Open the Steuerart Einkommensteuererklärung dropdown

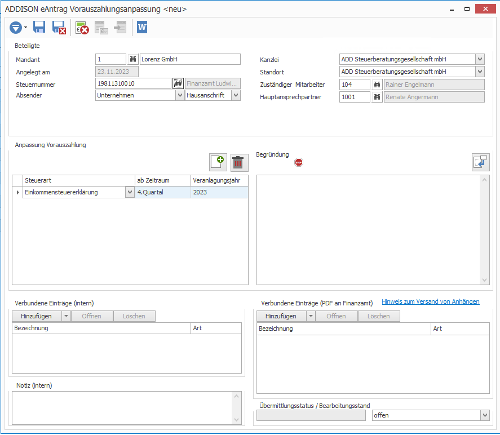[130, 192]
